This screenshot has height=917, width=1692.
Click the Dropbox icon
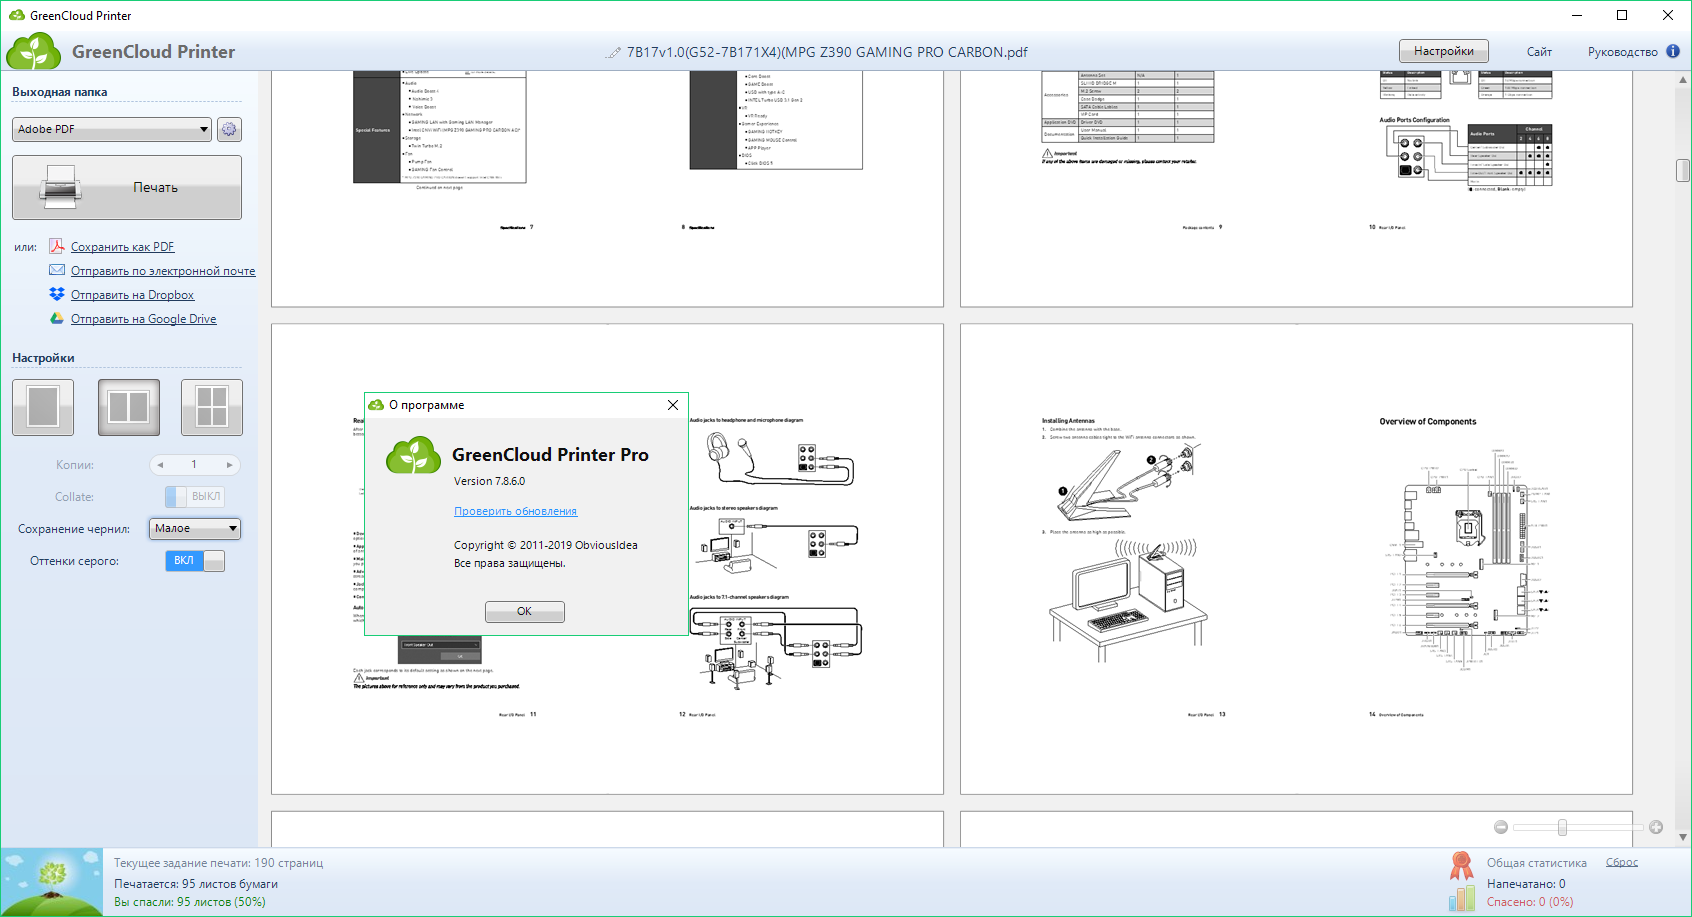[57, 294]
